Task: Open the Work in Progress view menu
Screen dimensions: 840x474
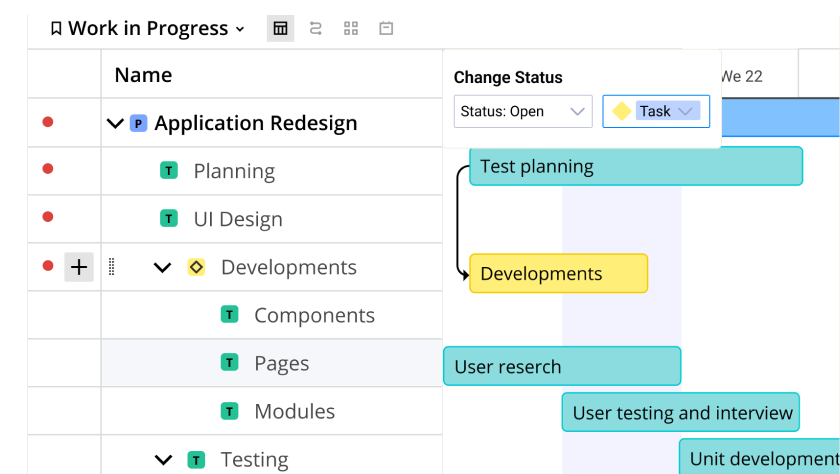Action: coord(148,29)
